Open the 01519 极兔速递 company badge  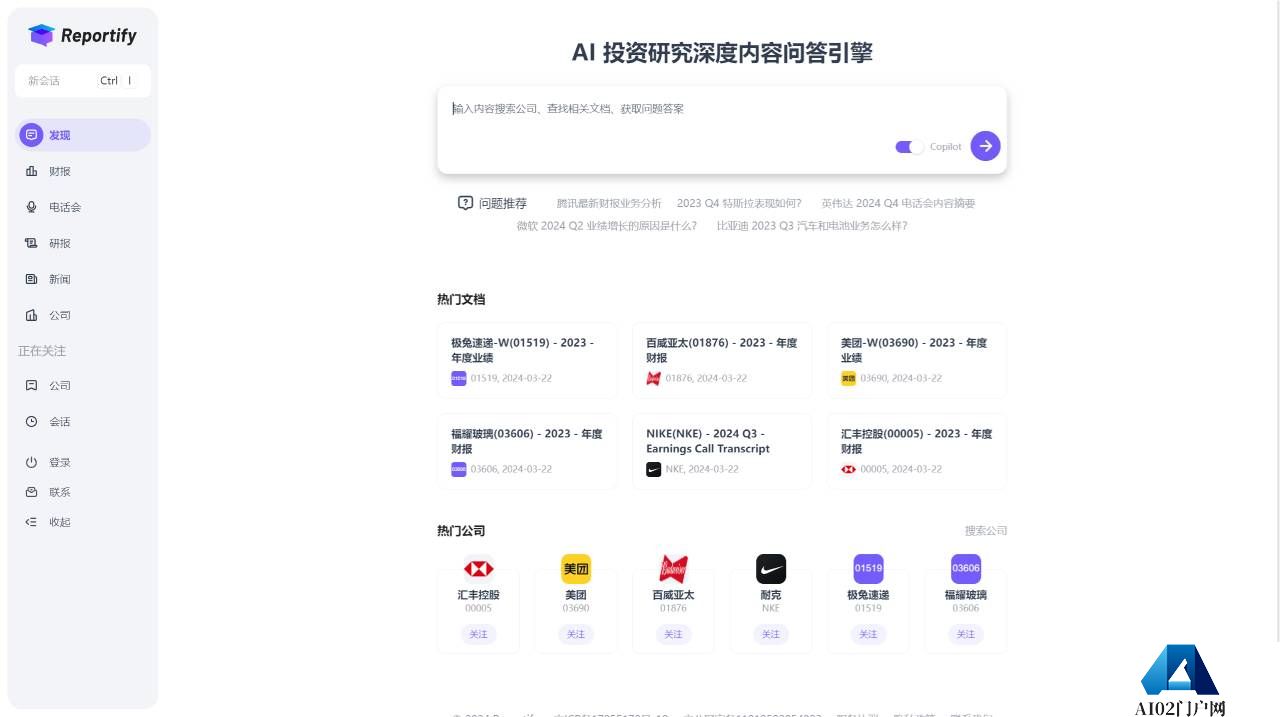868,569
